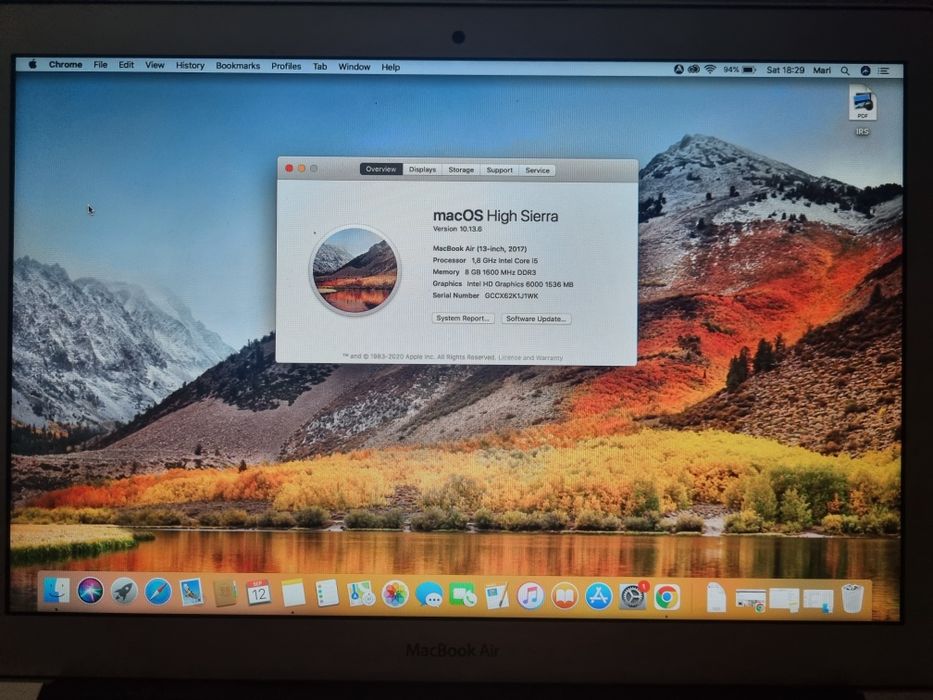
Task: Switch to the Support tab
Action: click(x=499, y=170)
